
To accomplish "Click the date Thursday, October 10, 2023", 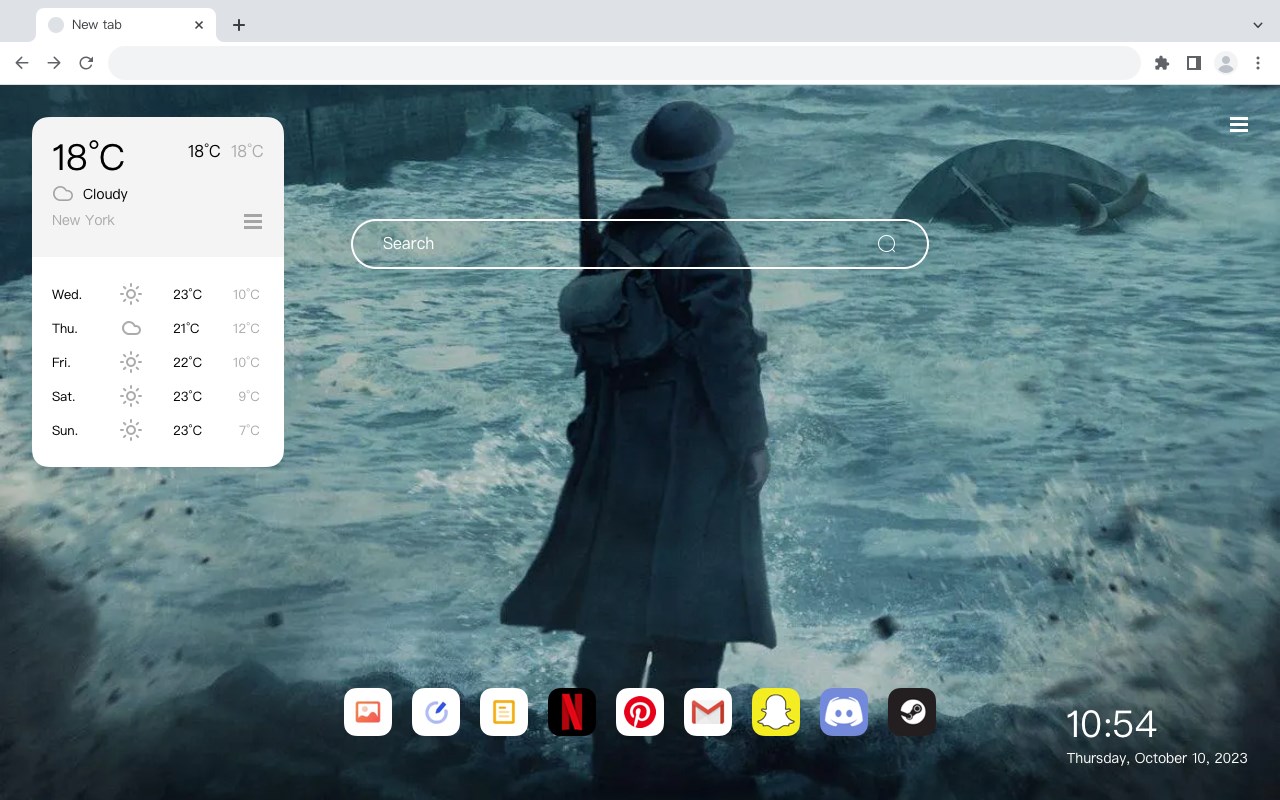I will tap(1157, 758).
